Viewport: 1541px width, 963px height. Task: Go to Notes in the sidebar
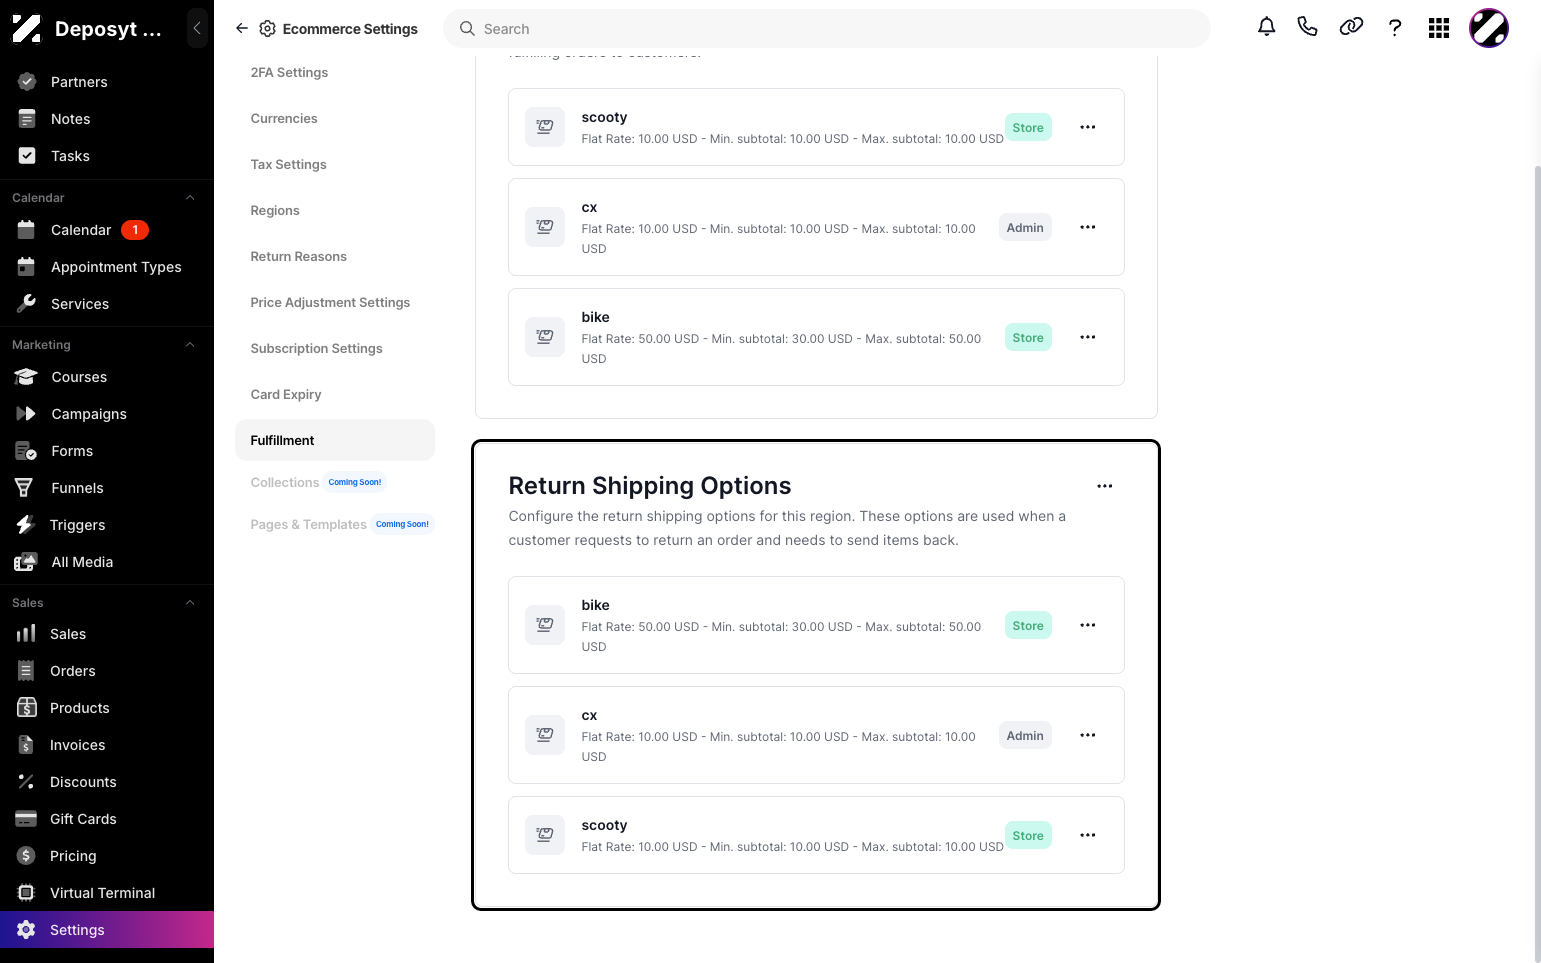(107, 119)
